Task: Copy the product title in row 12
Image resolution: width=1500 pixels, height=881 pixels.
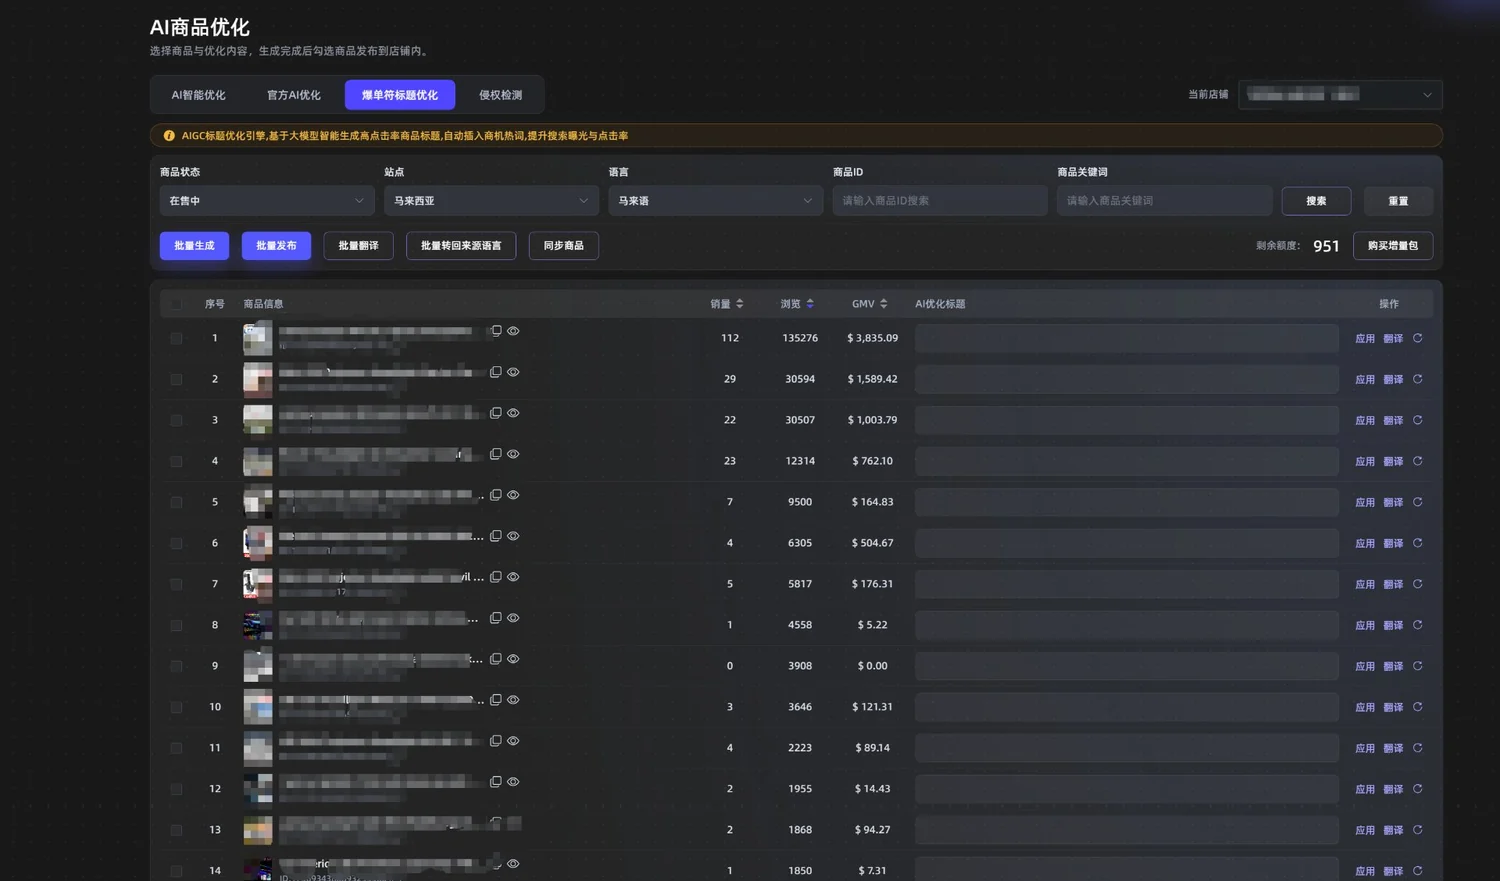Action: tap(496, 782)
